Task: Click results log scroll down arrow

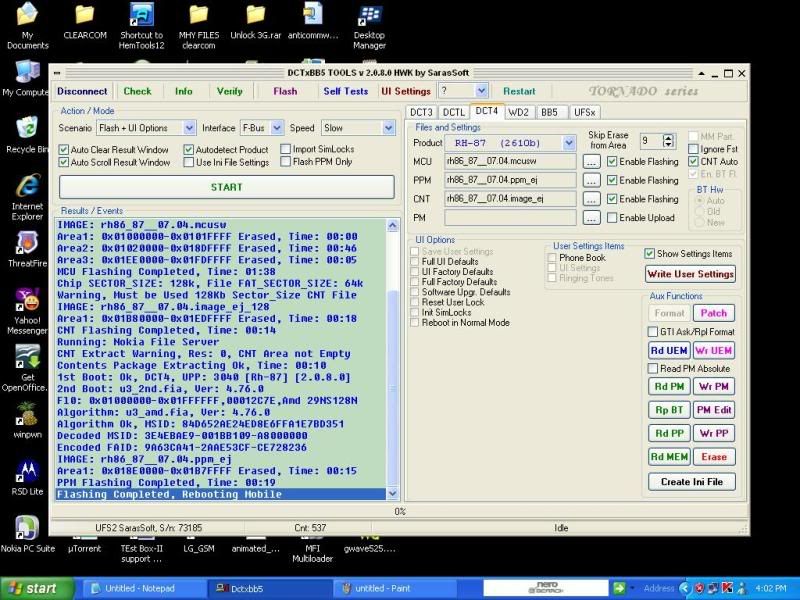Action: [392, 493]
